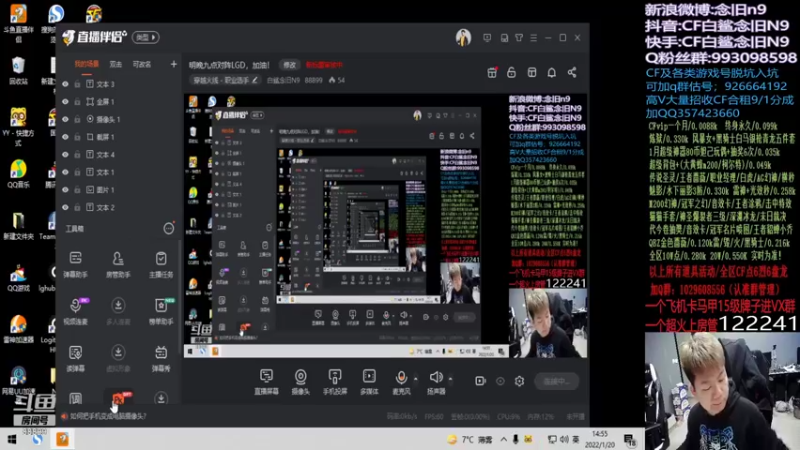
Task: Hide the 摄像头 1 source
Action: click(65, 119)
